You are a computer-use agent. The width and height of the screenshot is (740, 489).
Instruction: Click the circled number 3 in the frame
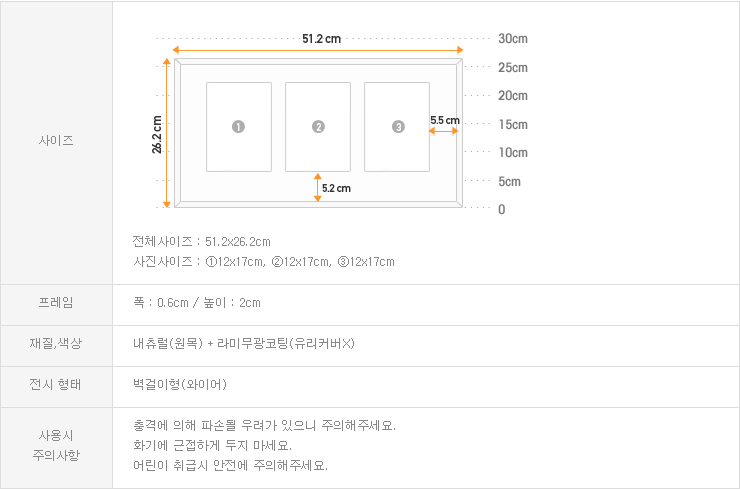[398, 127]
